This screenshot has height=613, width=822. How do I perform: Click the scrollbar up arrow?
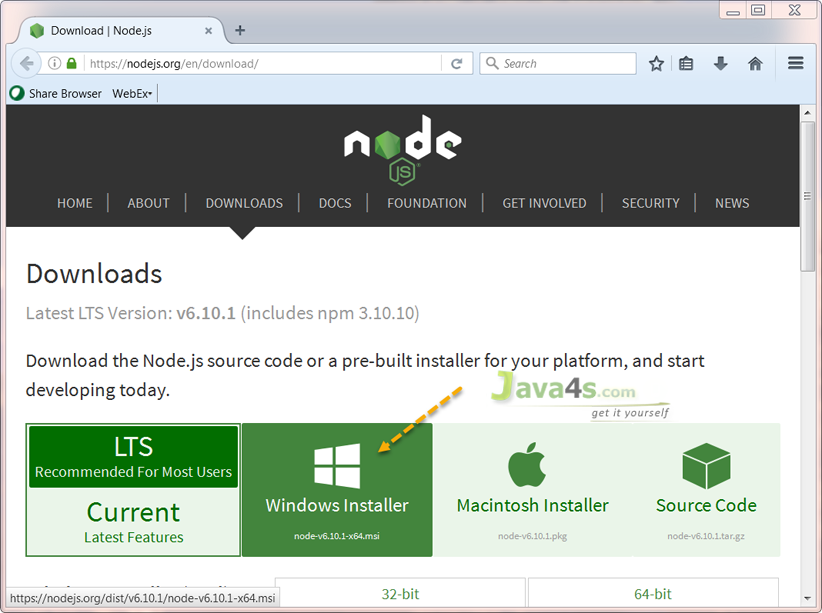click(807, 113)
